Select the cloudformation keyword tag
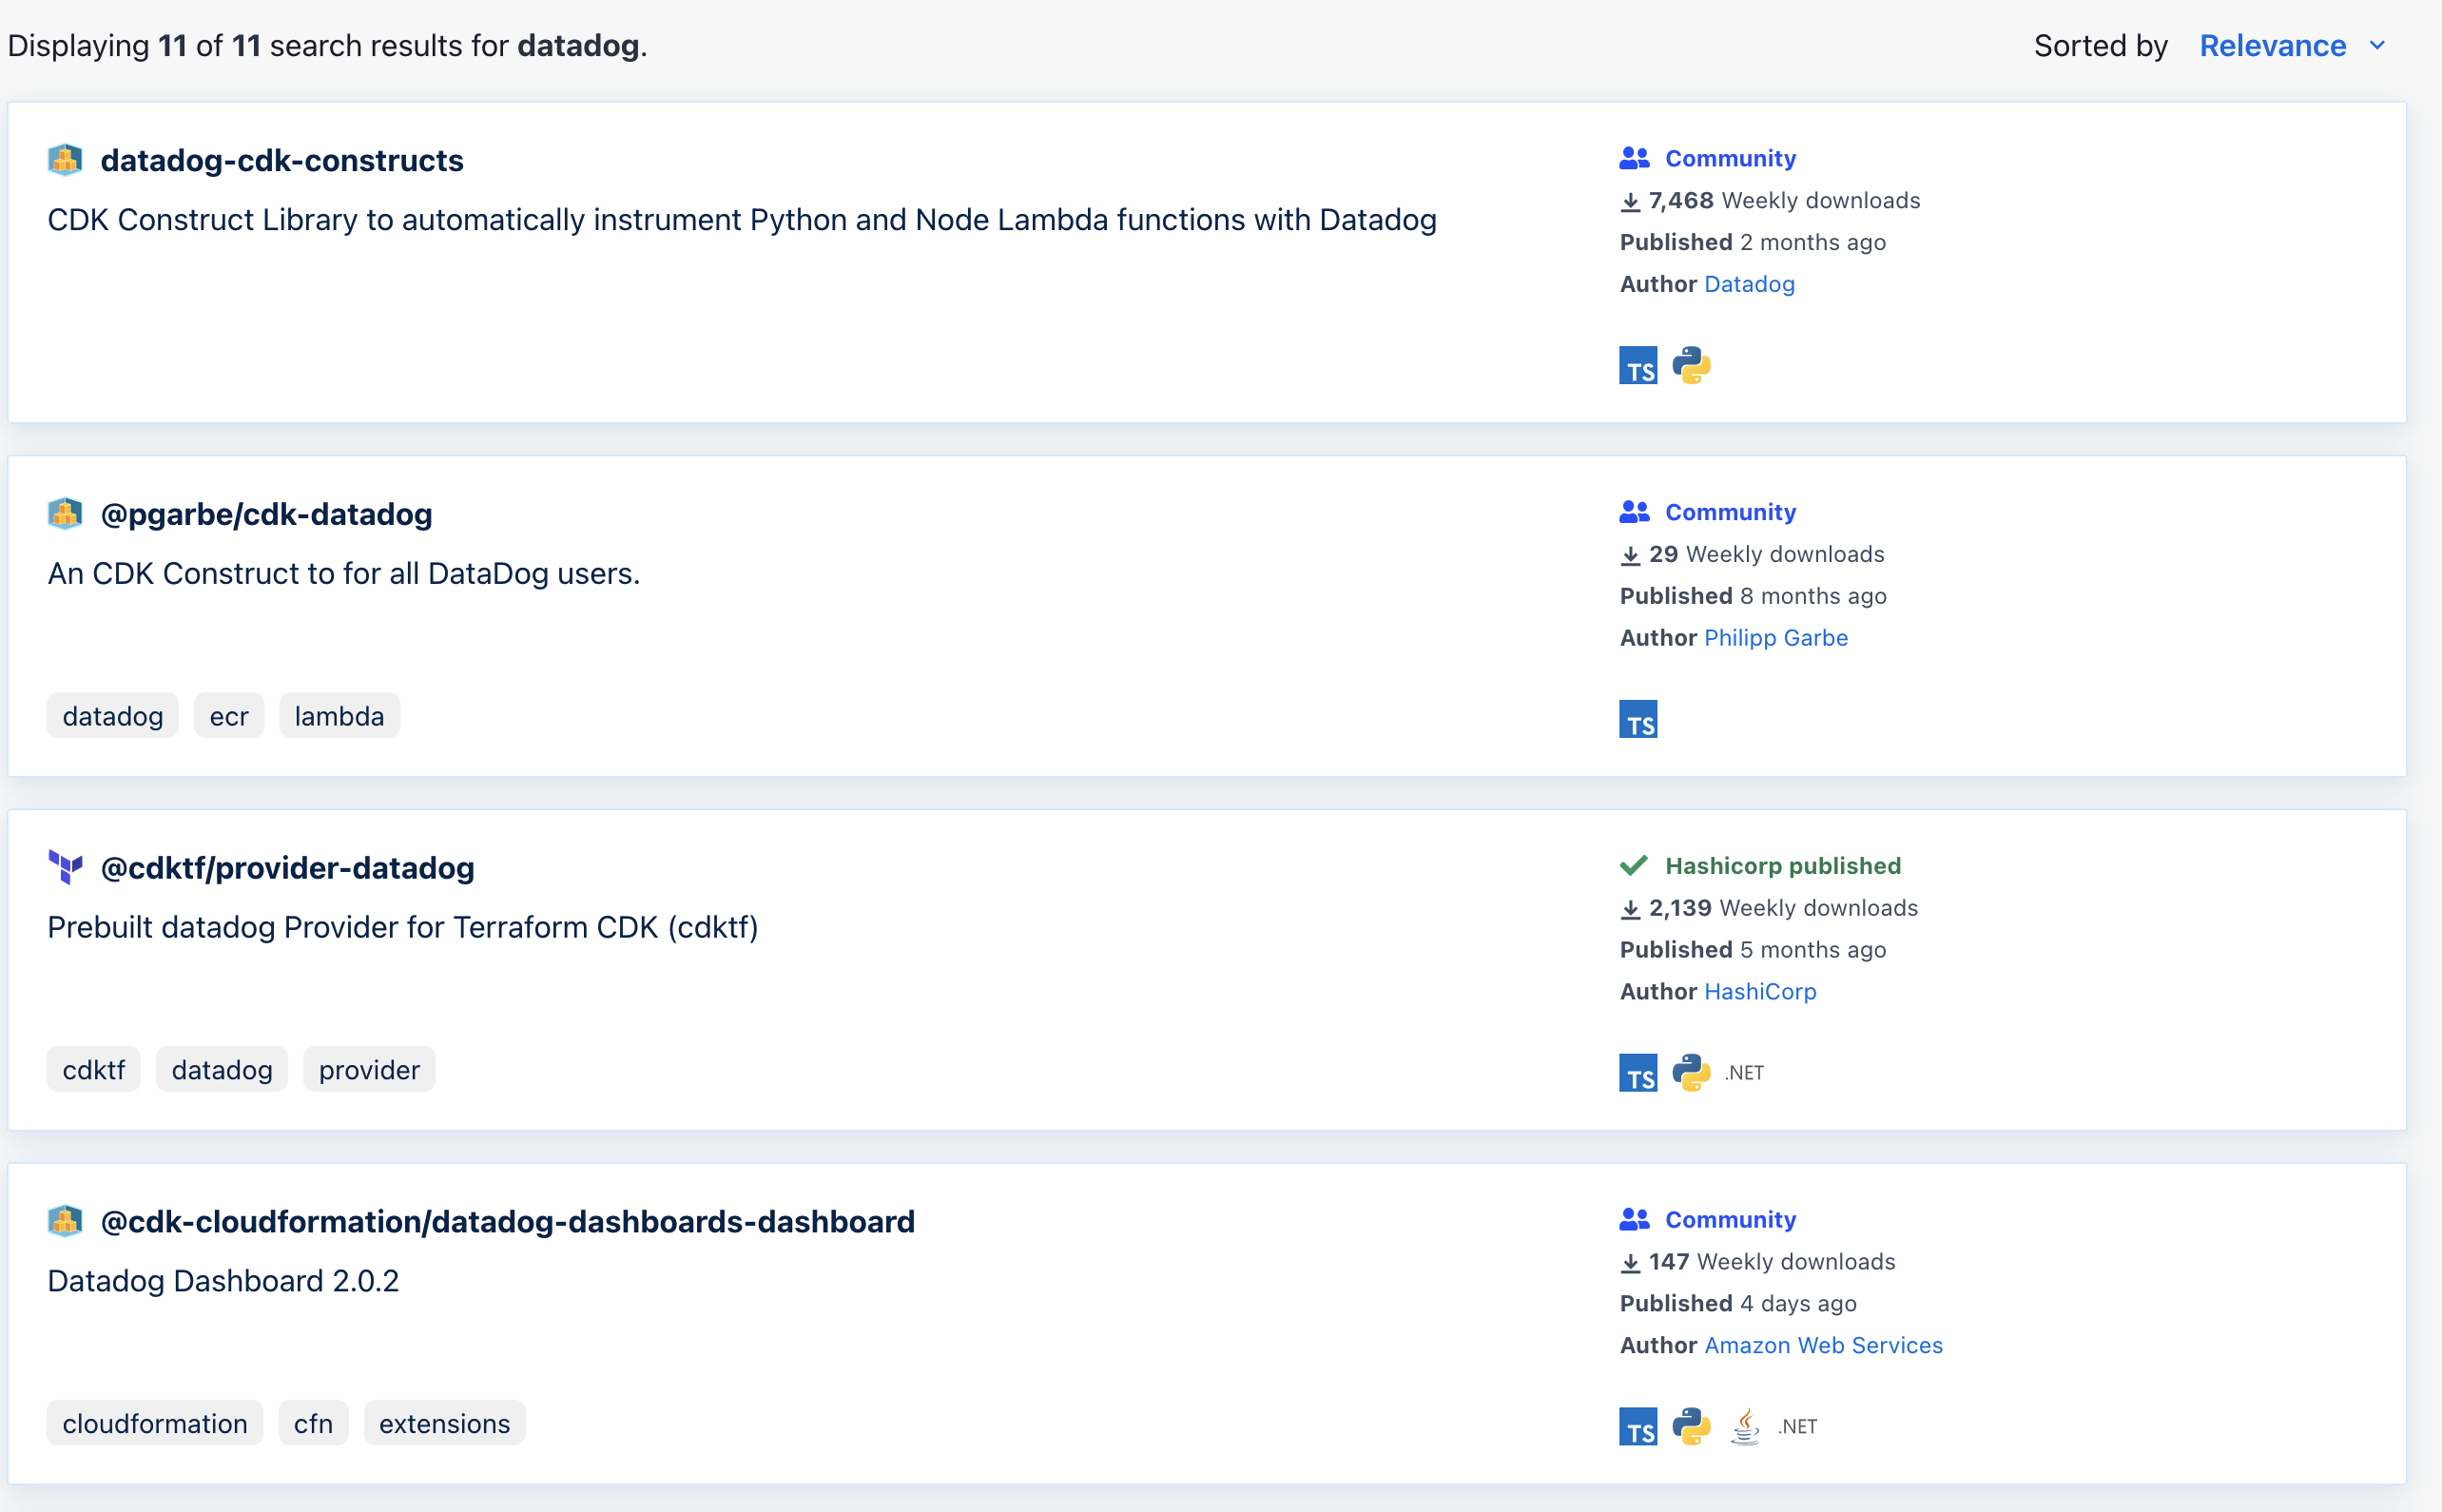This screenshot has height=1512, width=2442. coord(154,1423)
